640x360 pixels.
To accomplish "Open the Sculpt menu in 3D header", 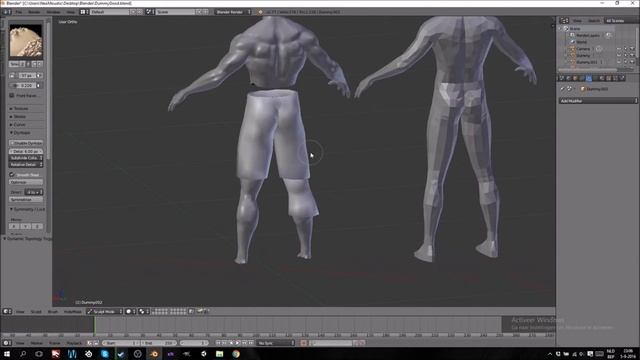I will click(x=36, y=311).
